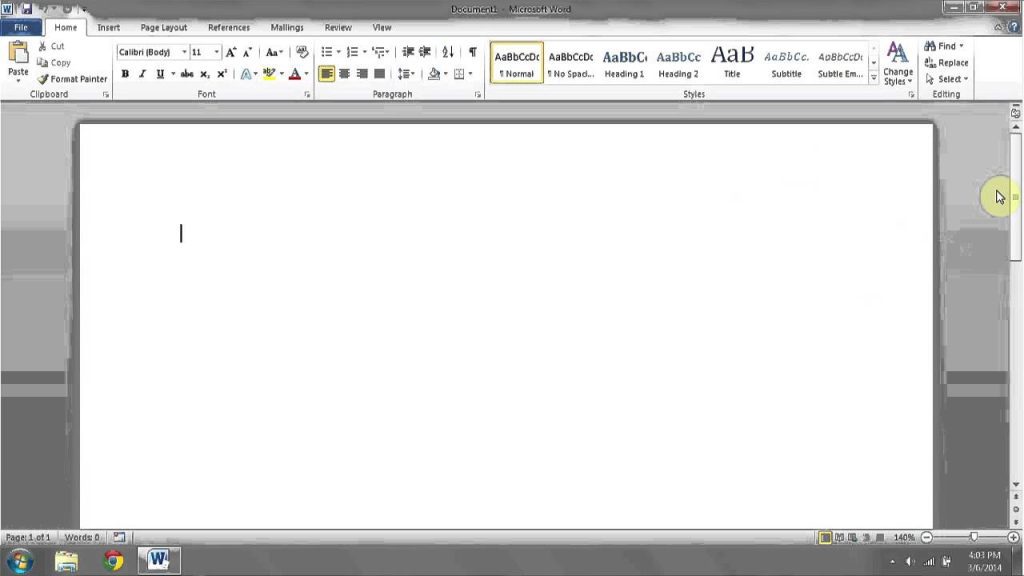
Task: Apply the Heading 1 style
Action: (624, 63)
